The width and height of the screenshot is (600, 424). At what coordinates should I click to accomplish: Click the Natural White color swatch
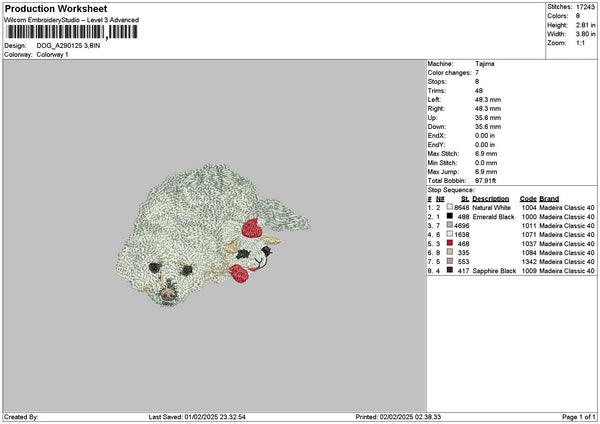[x=449, y=207]
